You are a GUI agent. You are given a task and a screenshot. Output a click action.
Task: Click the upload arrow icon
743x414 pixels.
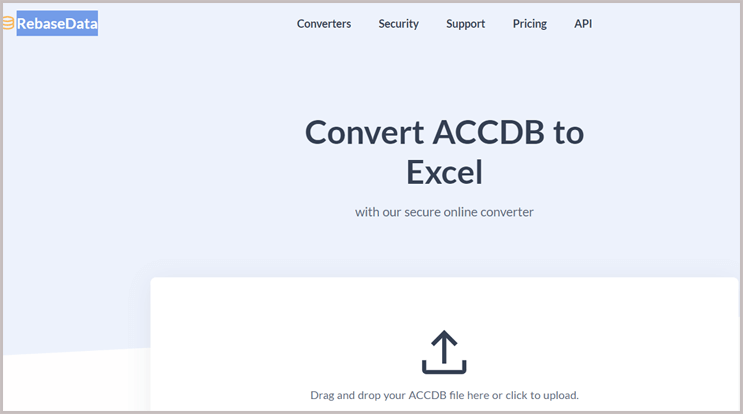point(444,352)
